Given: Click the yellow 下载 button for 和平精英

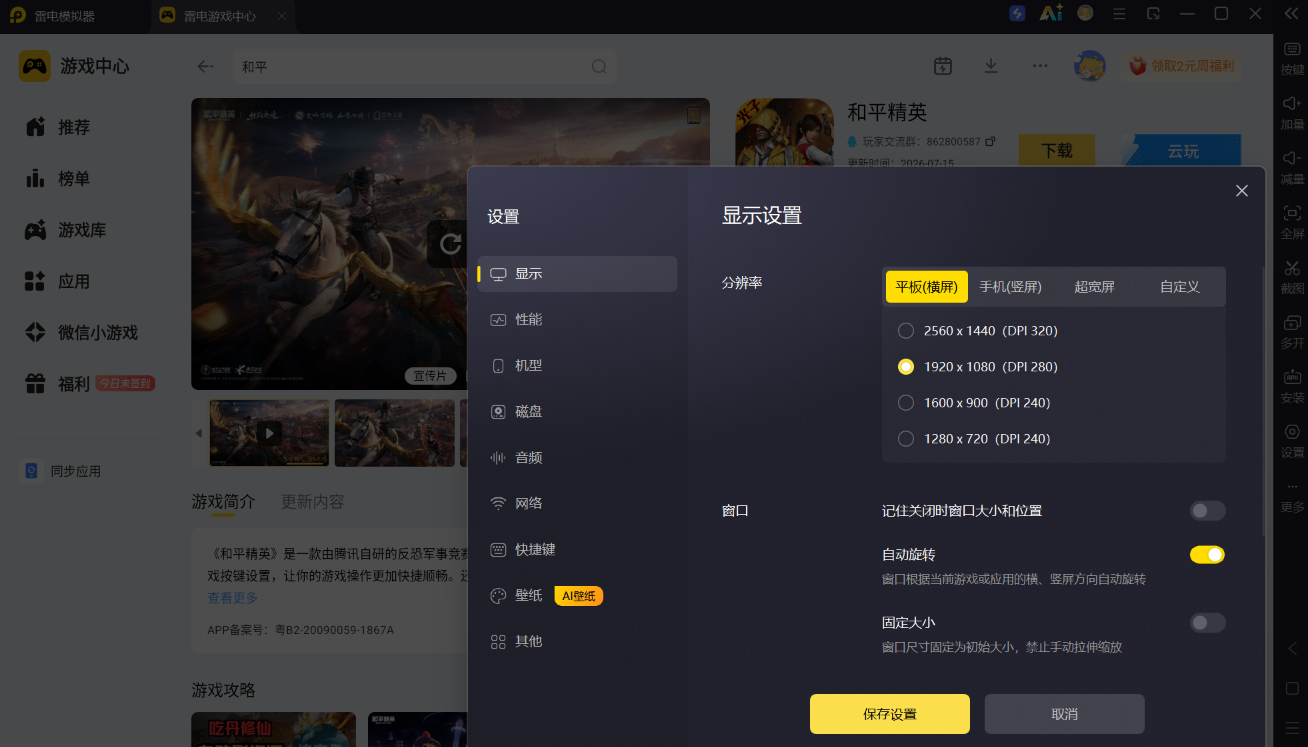Looking at the screenshot, I should tap(1057, 151).
